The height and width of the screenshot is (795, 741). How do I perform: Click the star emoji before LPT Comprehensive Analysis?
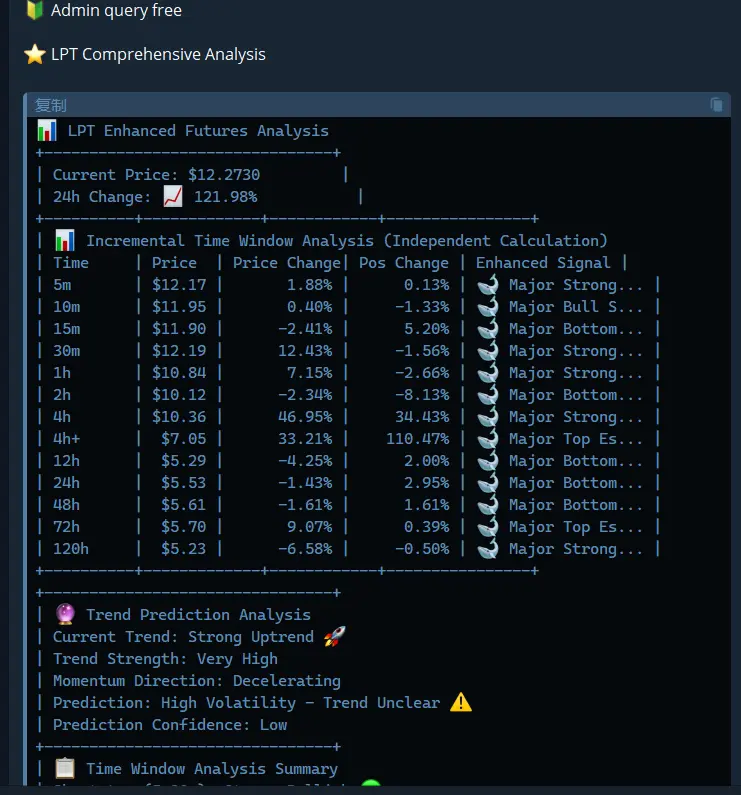(x=35, y=54)
